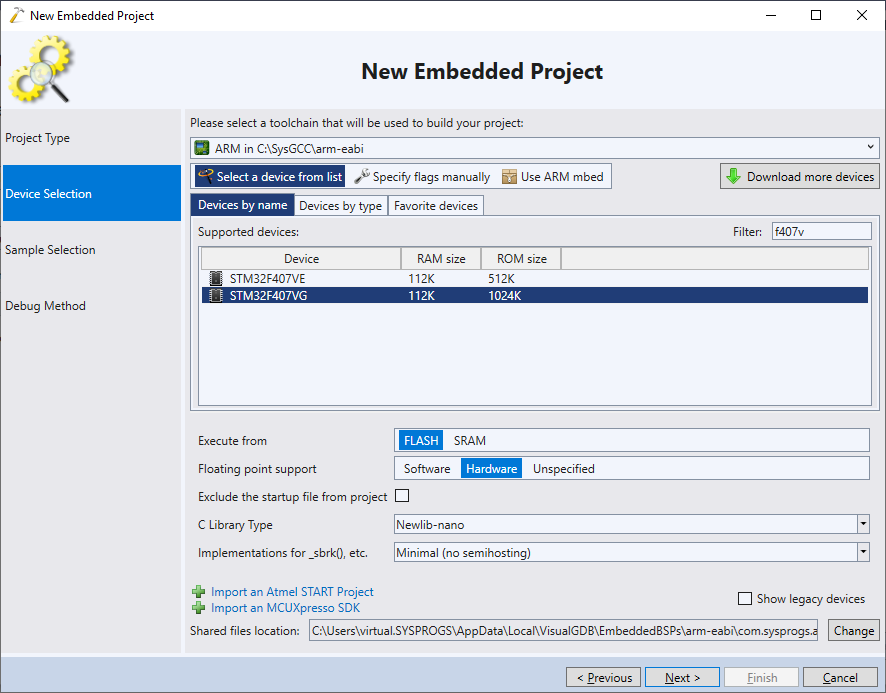Expand the _sbrk() implementations dropdown arrow
Viewport: 886px width, 693px height.
tap(863, 552)
